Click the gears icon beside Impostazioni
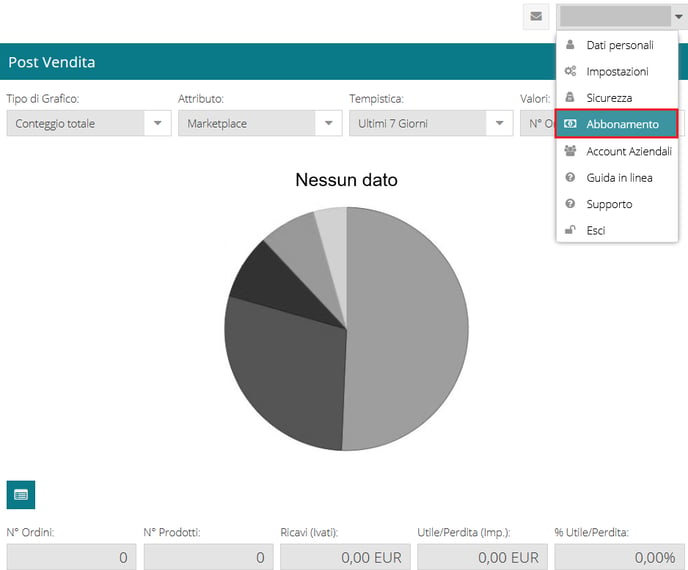Screen dimensions: 688x570 [570, 71]
